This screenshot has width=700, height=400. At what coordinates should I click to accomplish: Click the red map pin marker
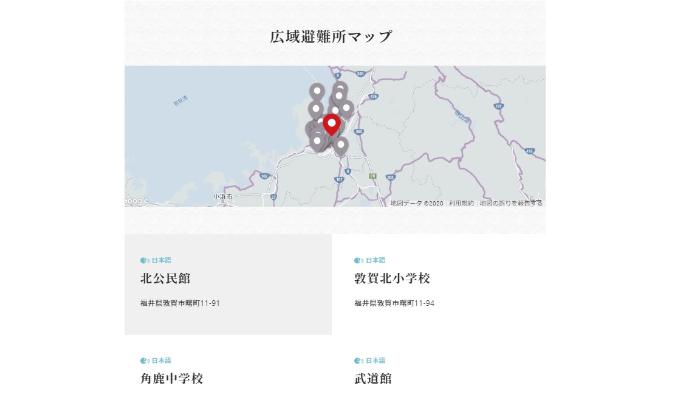point(331,125)
